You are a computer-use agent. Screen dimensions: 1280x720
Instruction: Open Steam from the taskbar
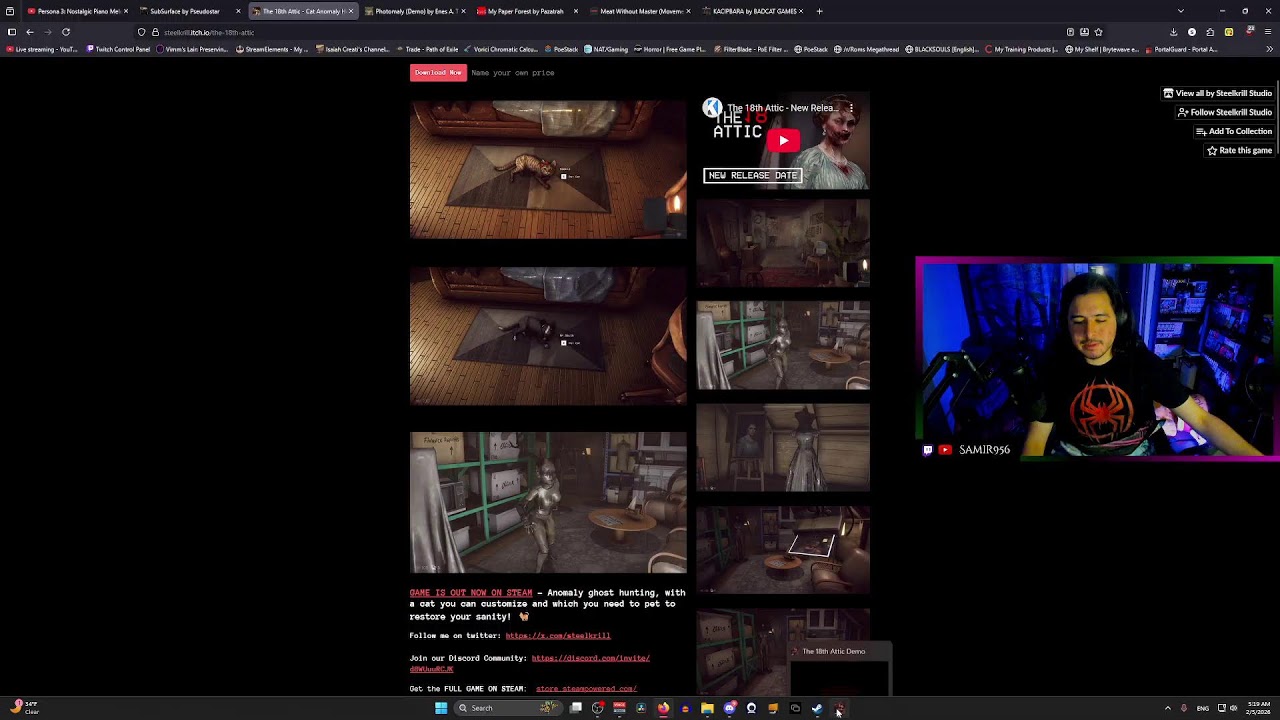pos(817,708)
